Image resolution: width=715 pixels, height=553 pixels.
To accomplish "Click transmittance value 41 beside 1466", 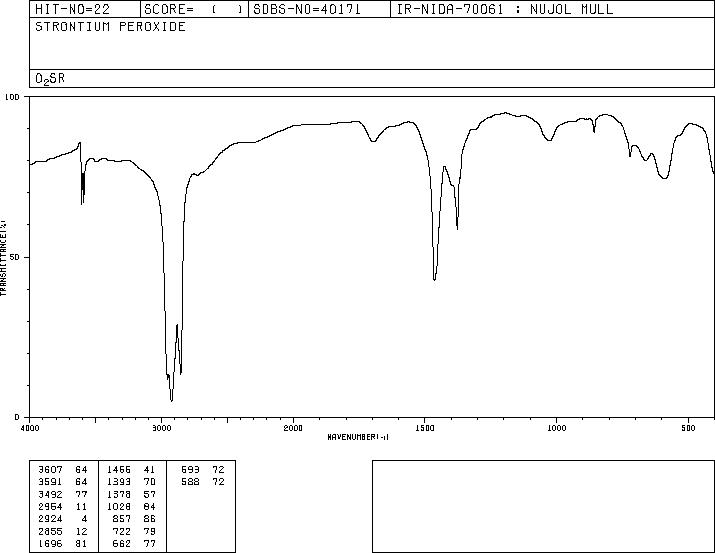I will [x=150, y=470].
